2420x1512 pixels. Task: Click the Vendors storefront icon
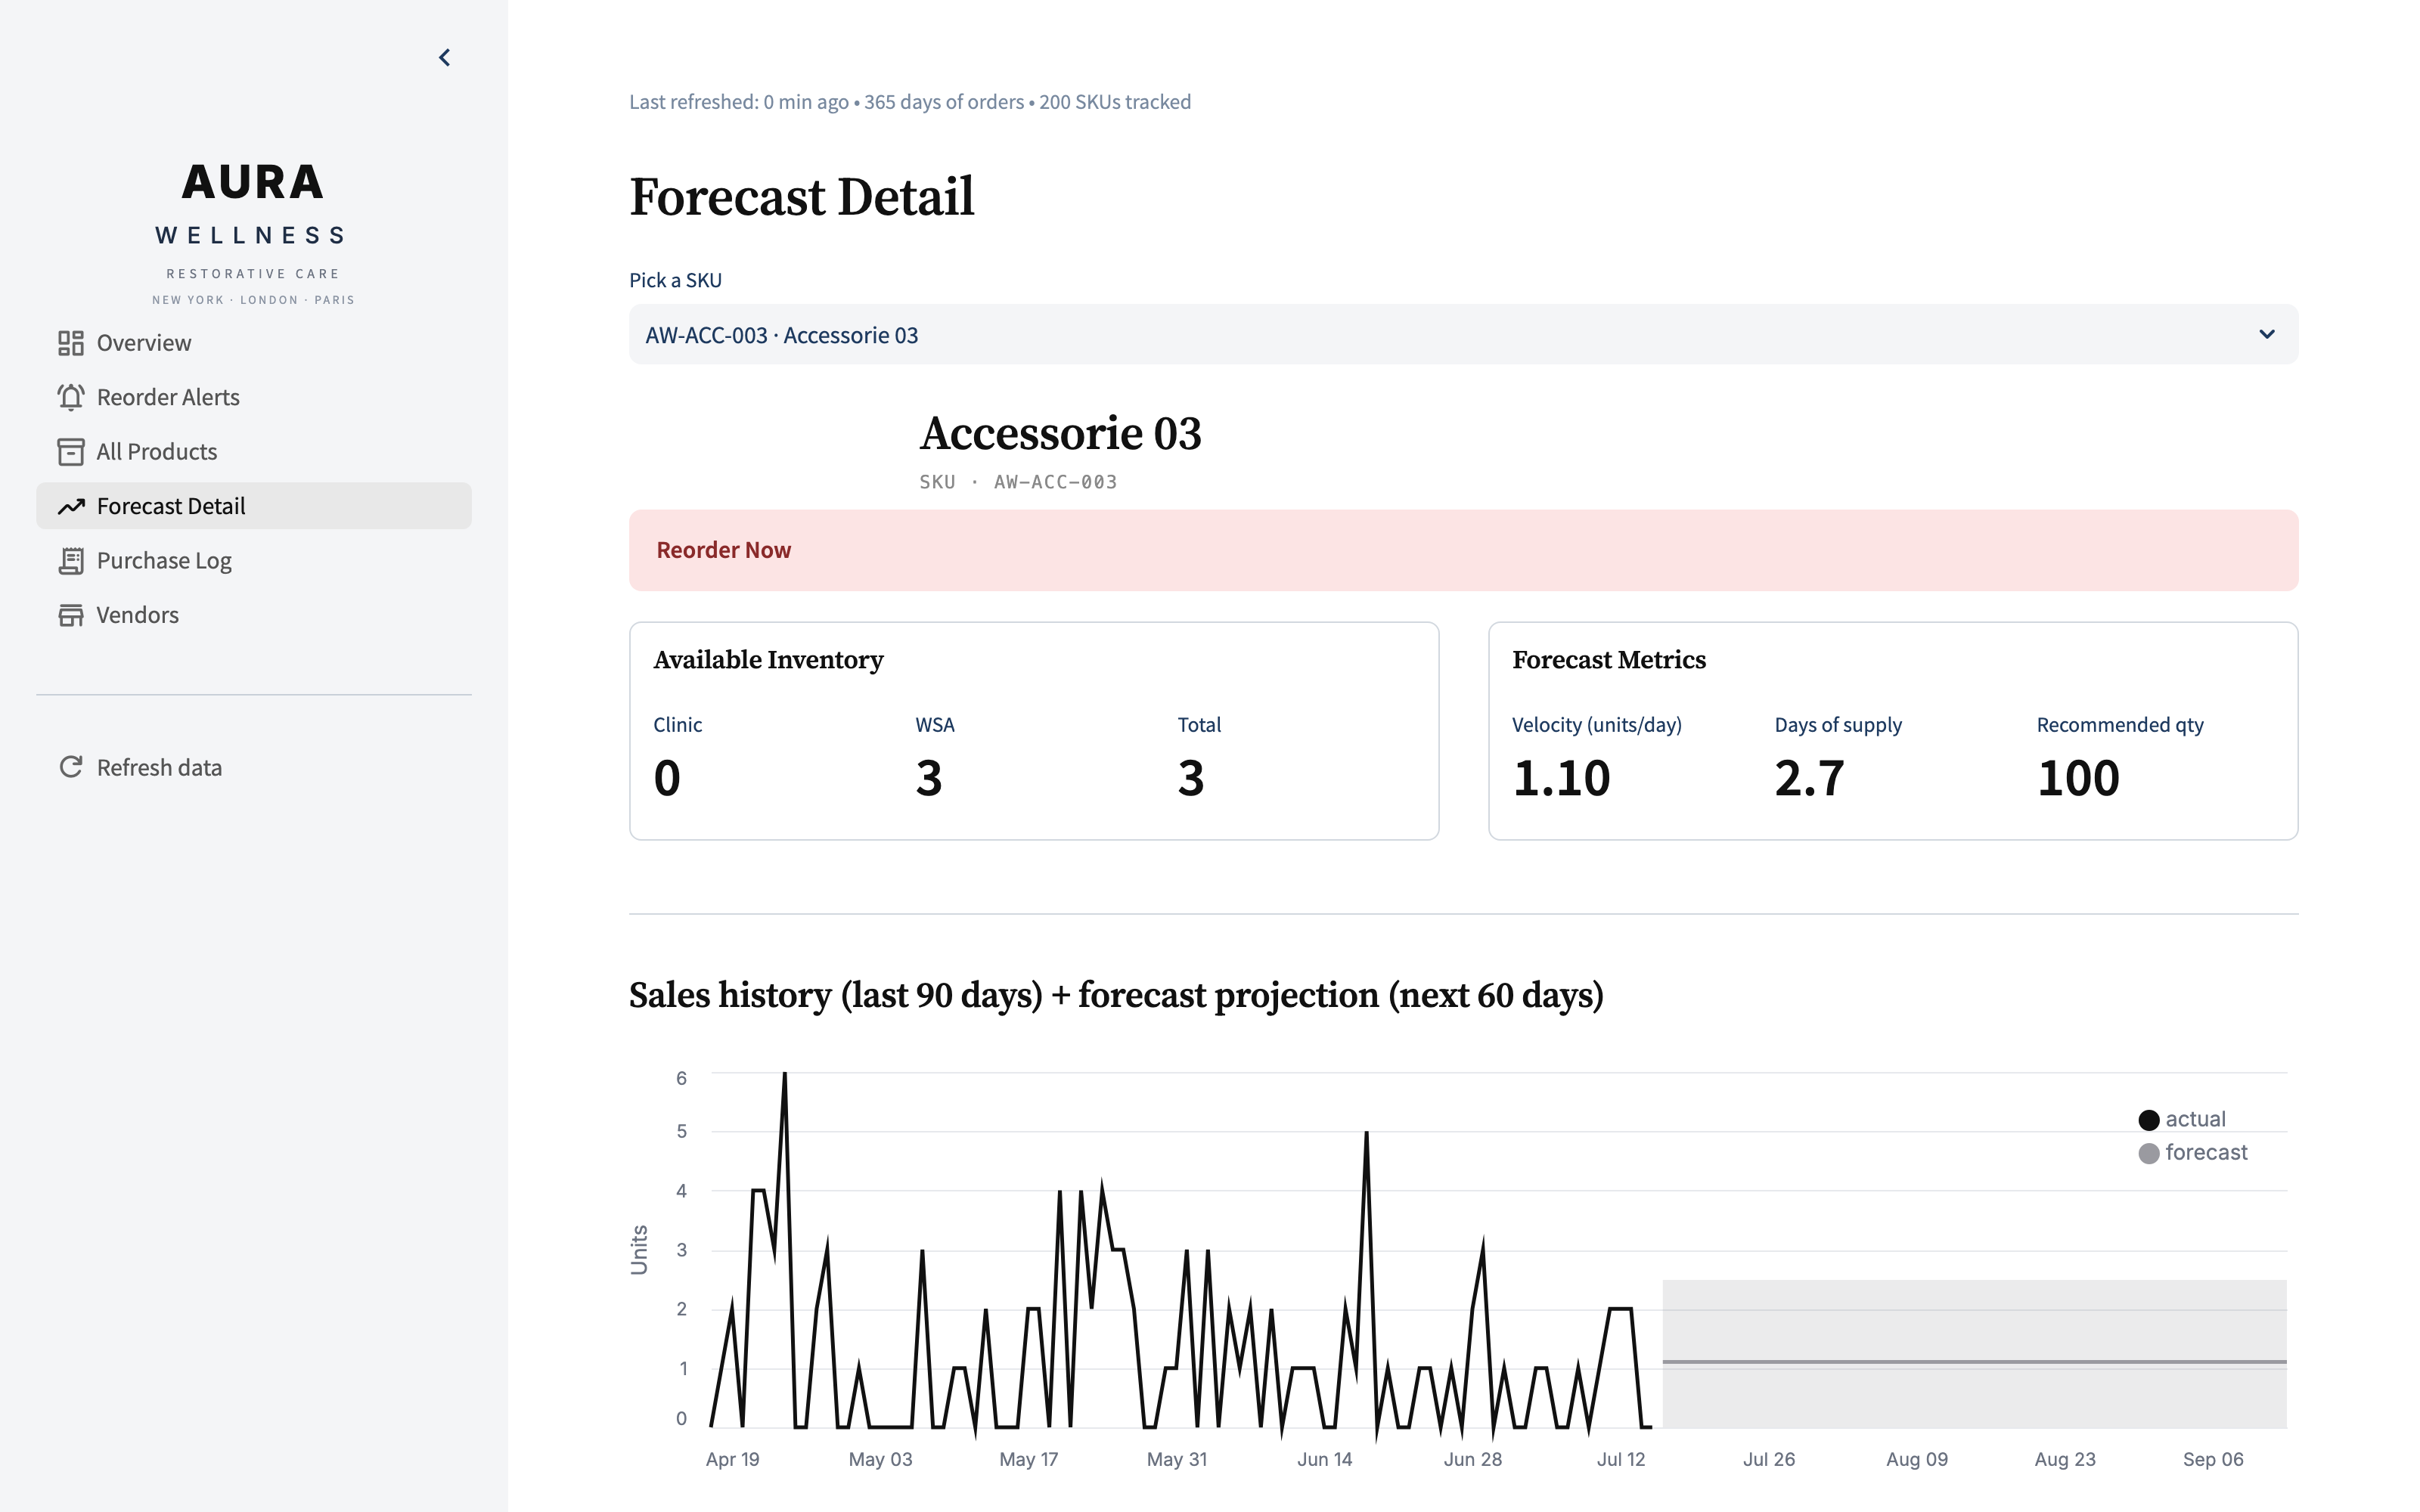tap(71, 615)
